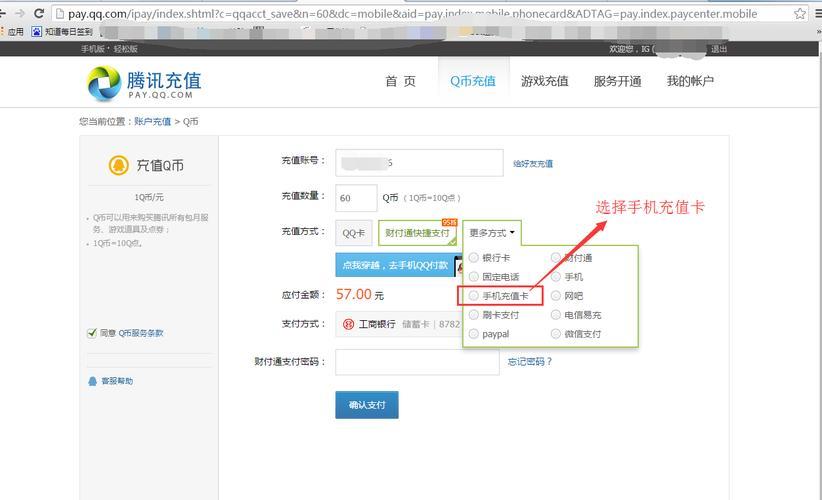Open the Q币服务条款 link
The image size is (822, 500).
(x=140, y=333)
